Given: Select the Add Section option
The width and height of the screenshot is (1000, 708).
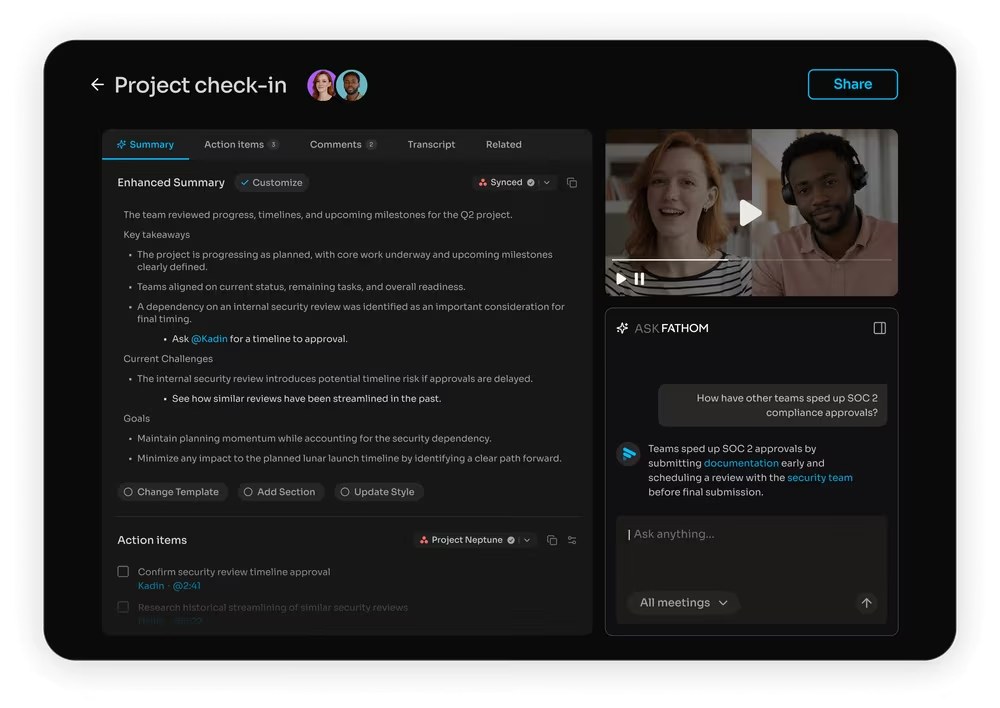Looking at the screenshot, I should 280,492.
